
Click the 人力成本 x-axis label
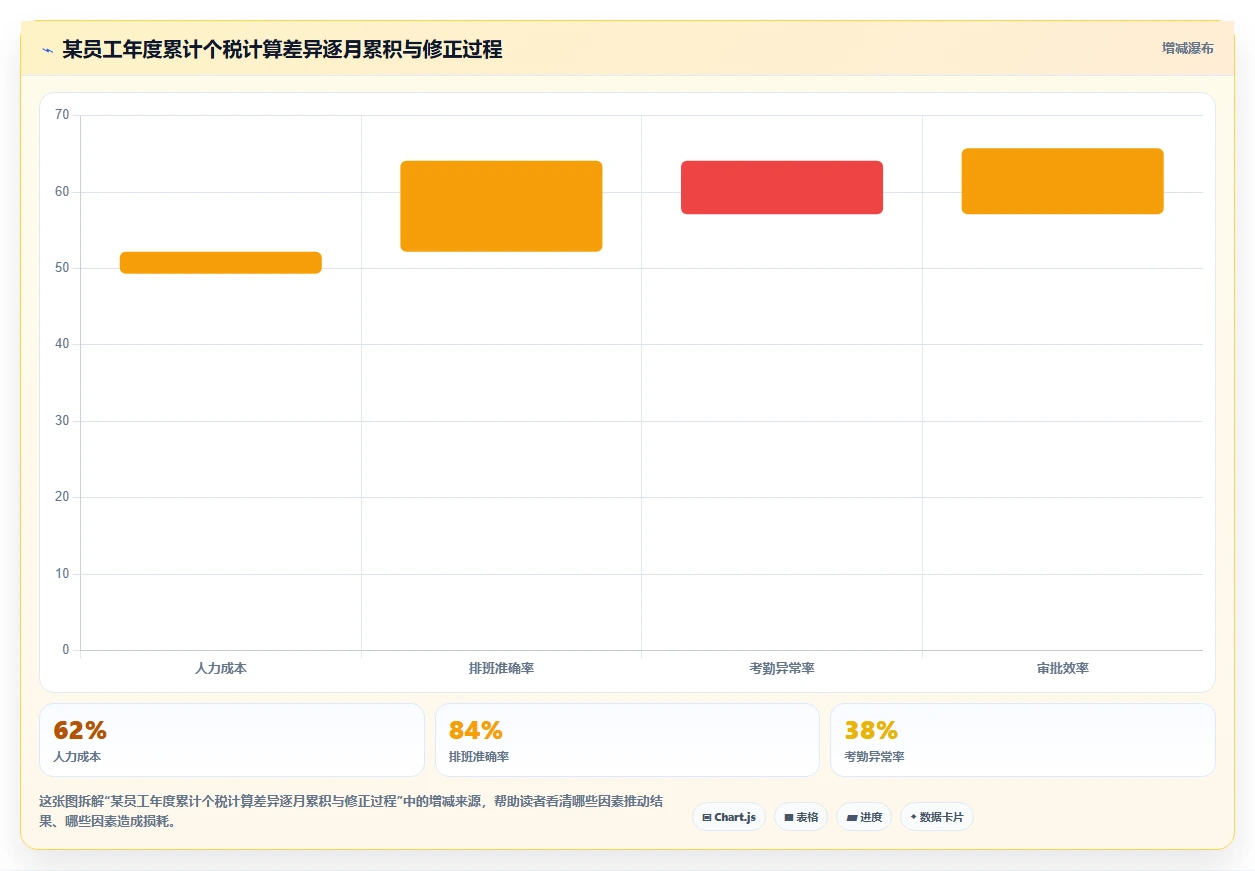pyautogui.click(x=221, y=668)
